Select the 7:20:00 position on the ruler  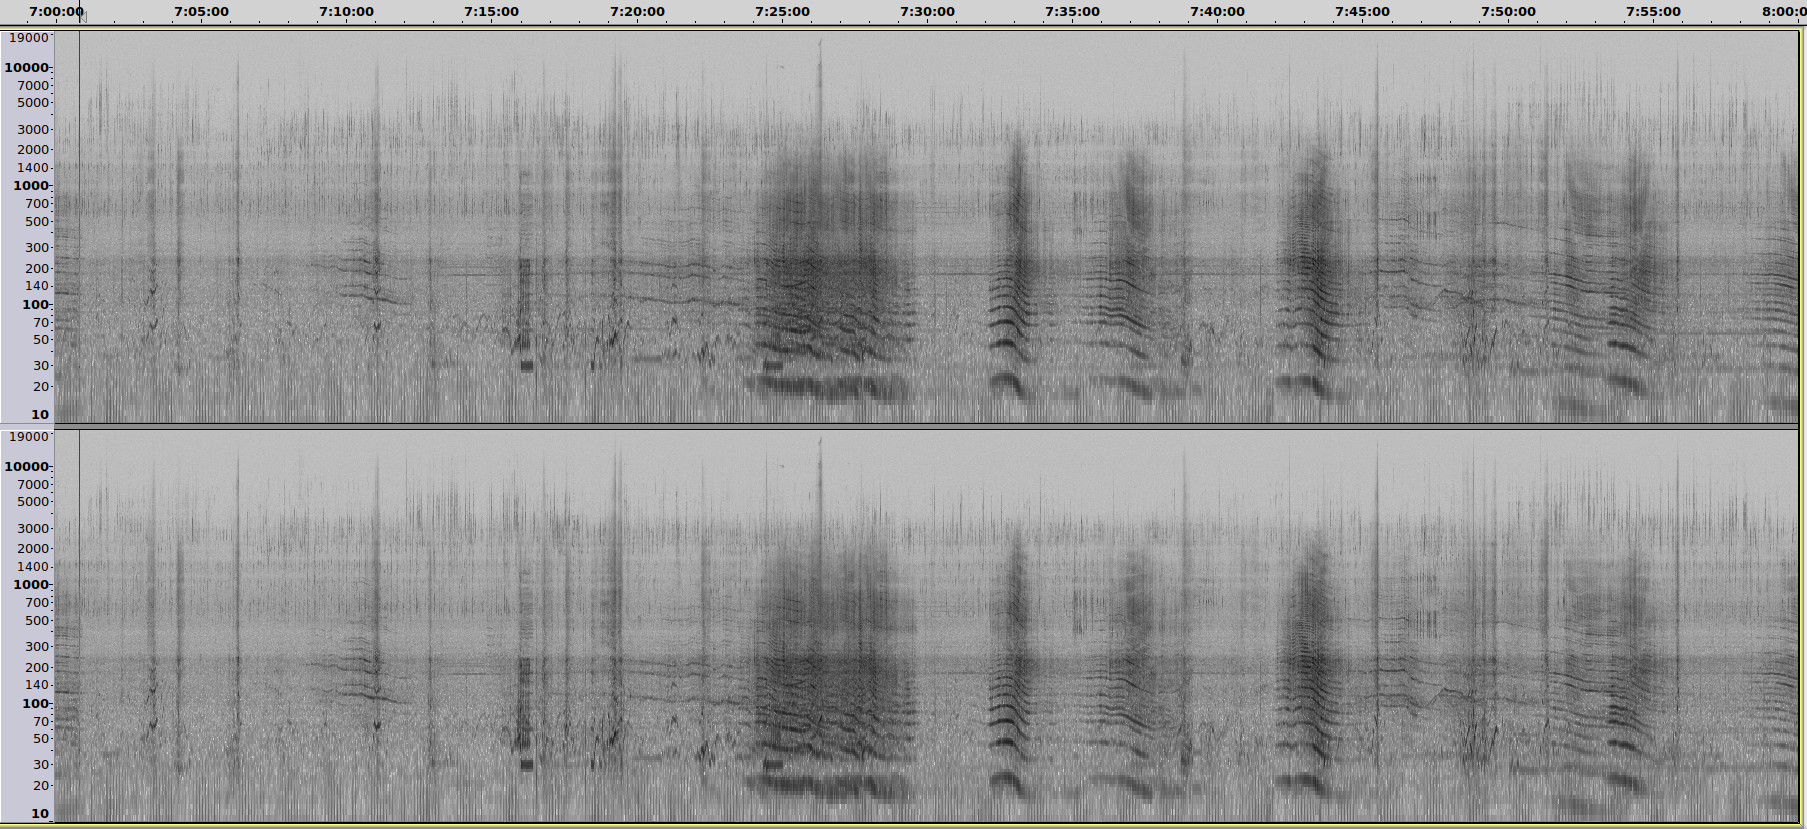point(637,12)
